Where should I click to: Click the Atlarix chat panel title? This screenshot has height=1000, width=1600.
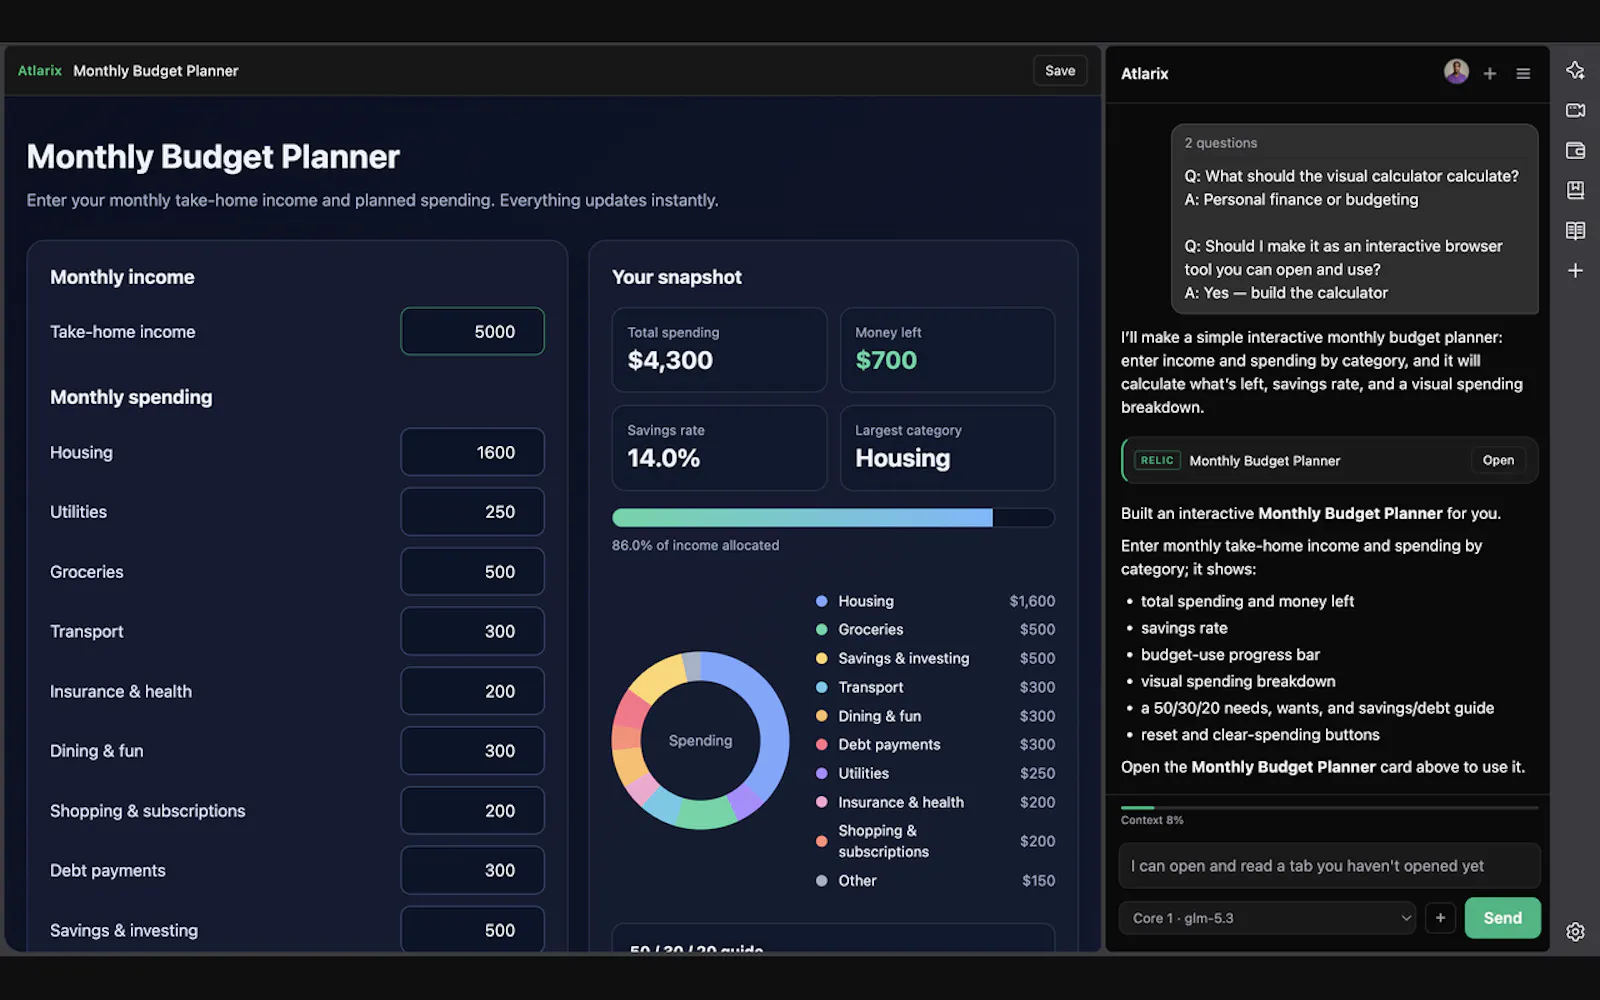1144,74
